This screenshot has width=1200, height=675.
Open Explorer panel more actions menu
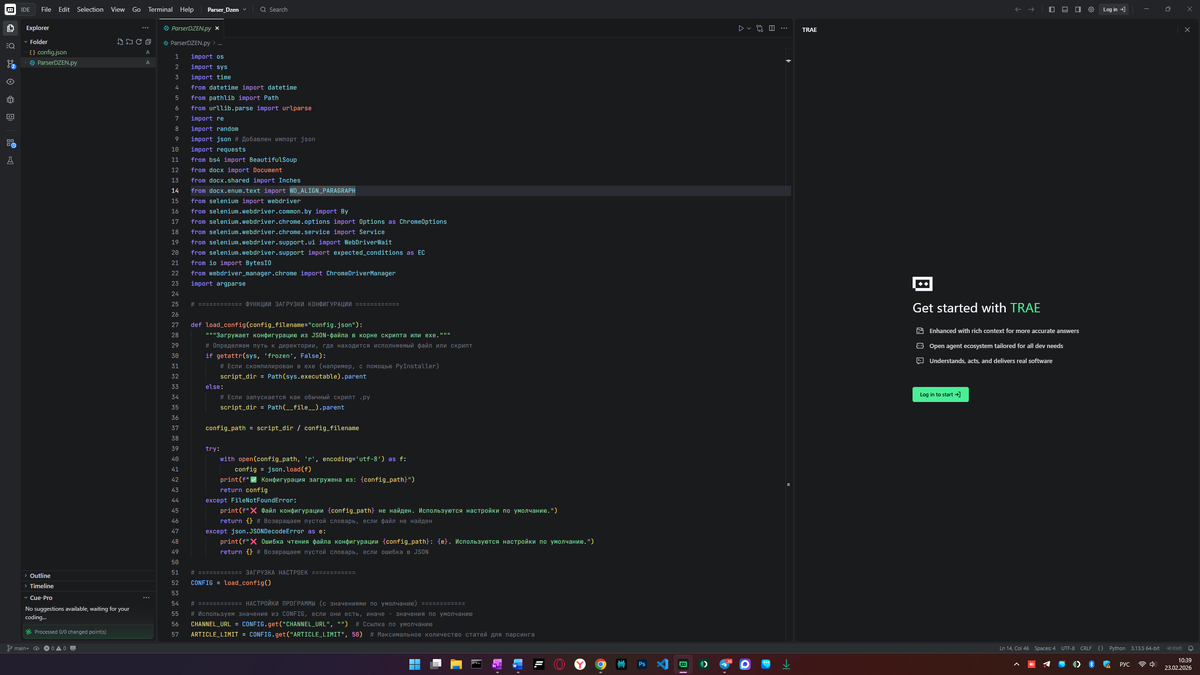coord(145,28)
